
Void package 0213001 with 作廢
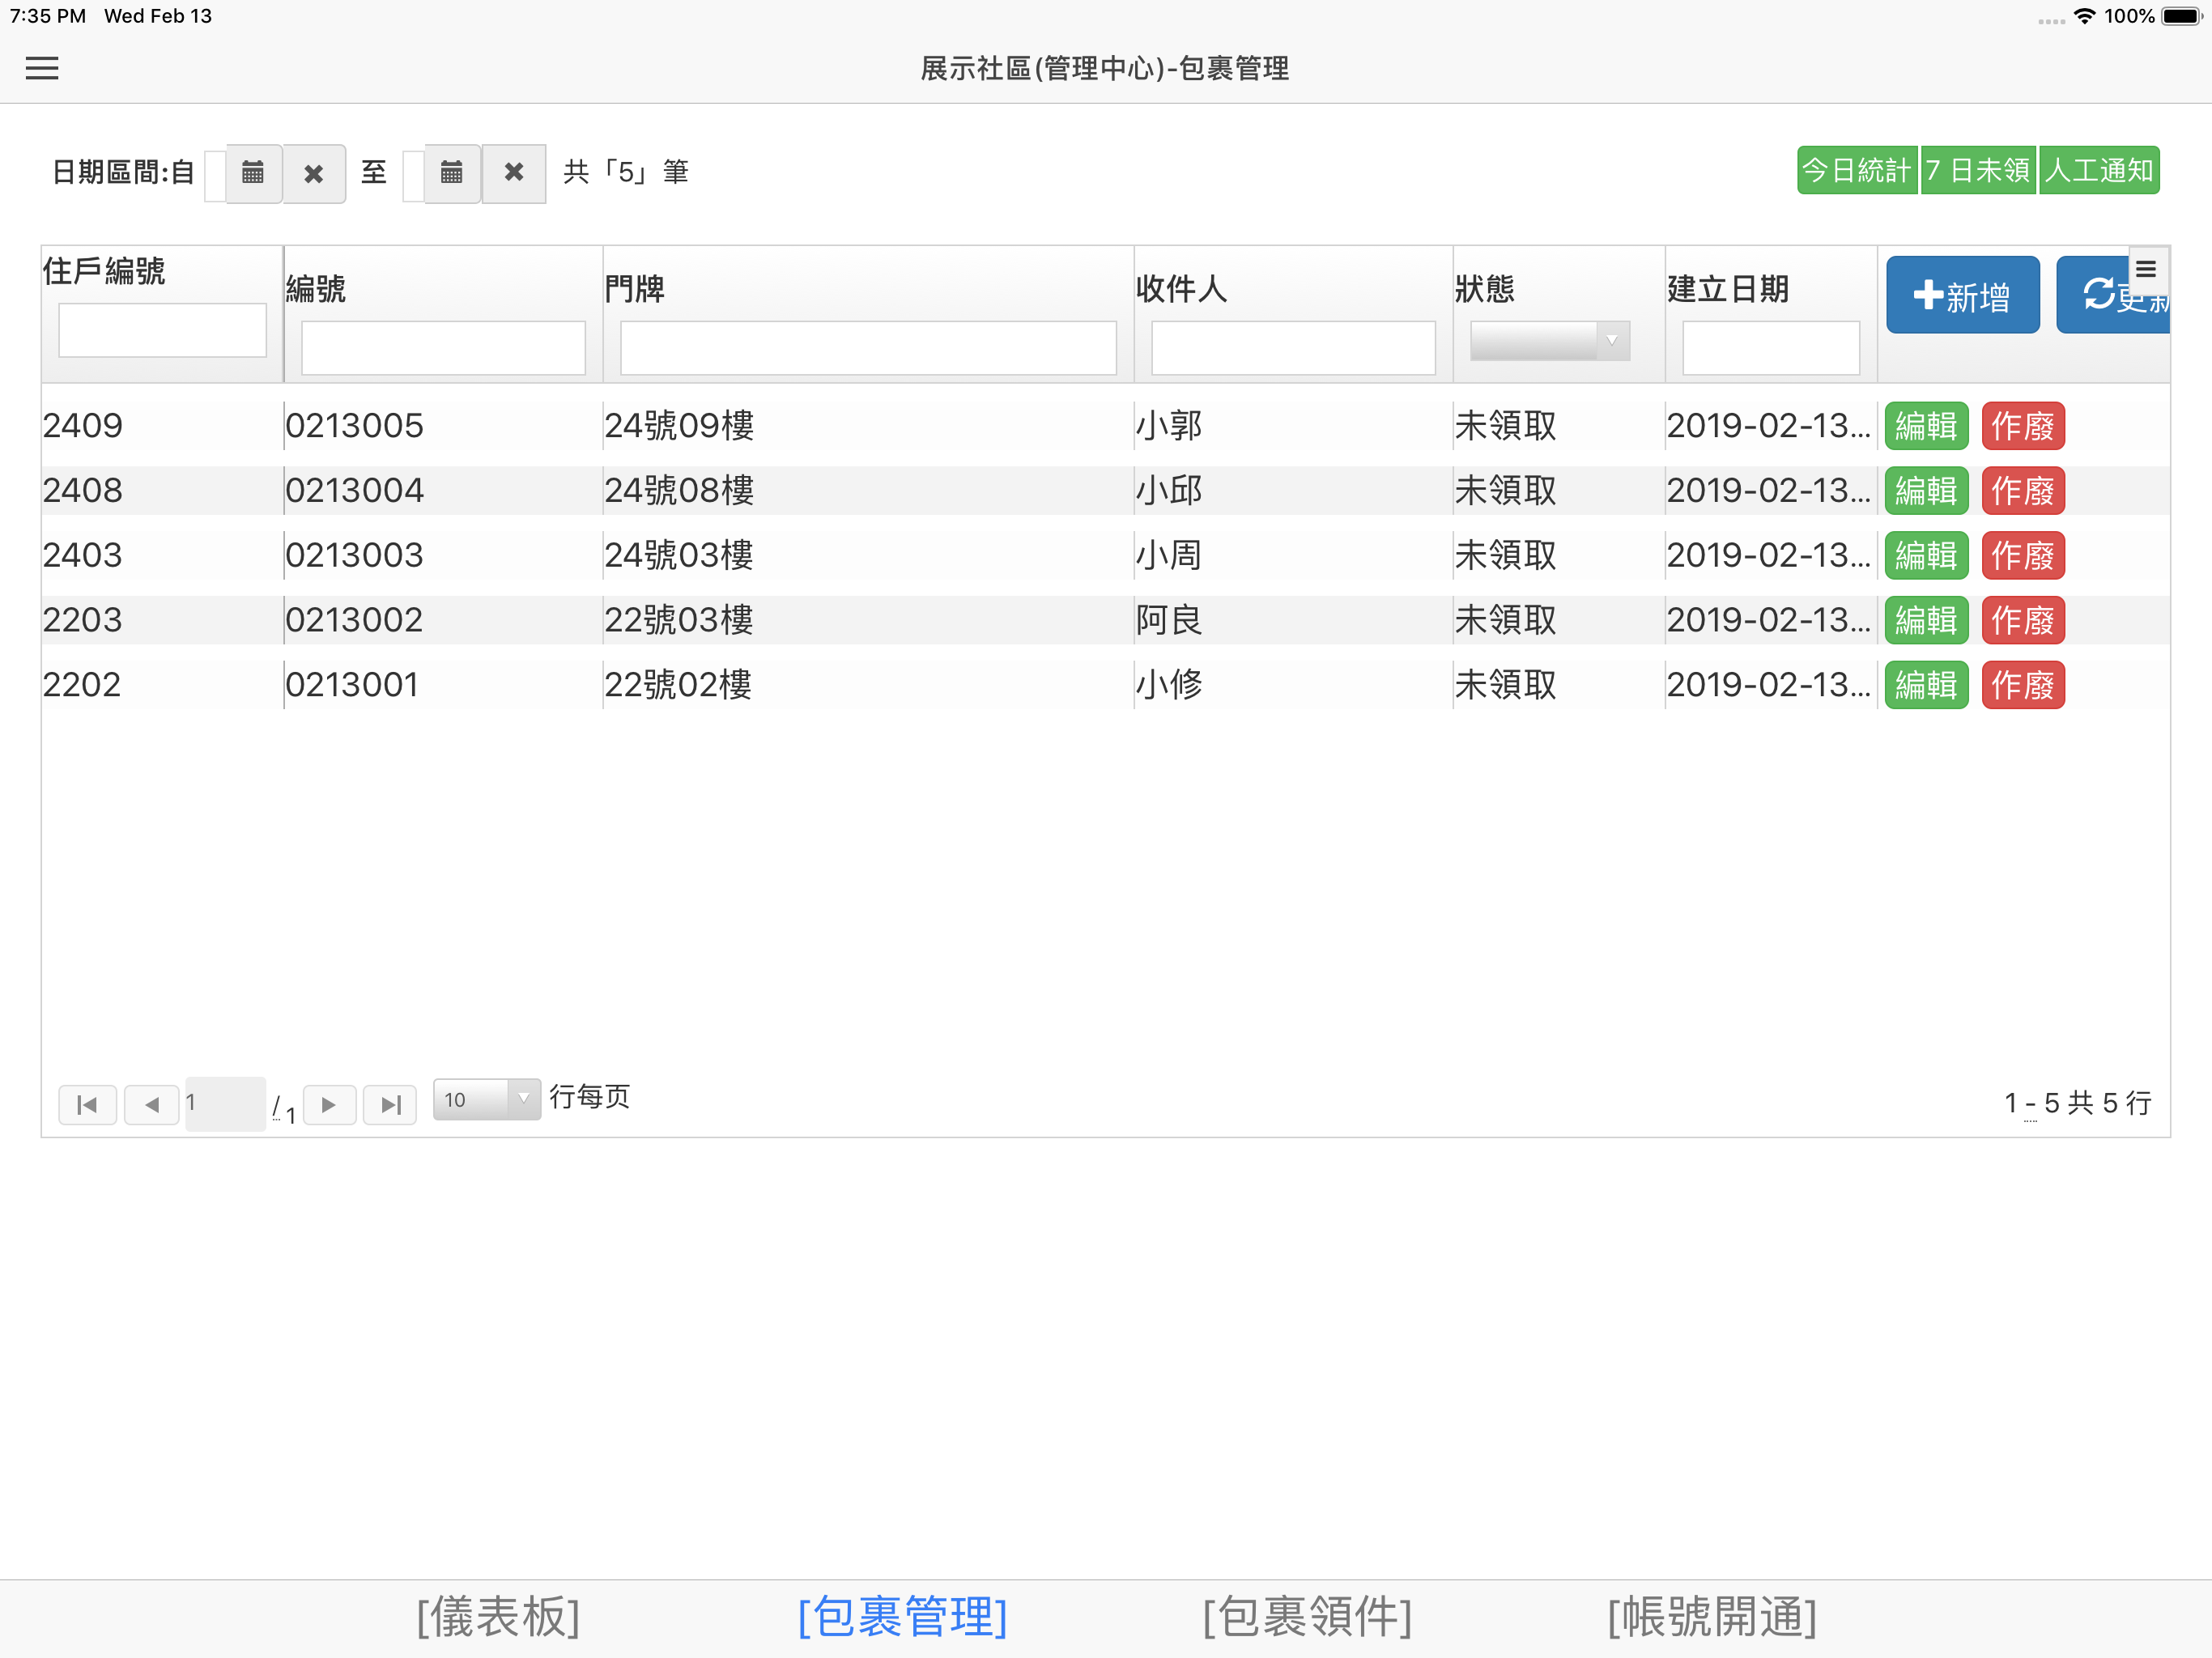tap(2023, 685)
